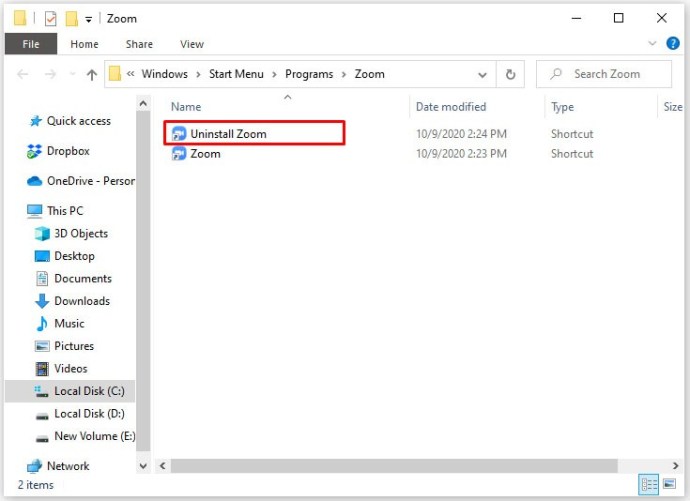Click the Uninstall Zoom shortcut icon
The image size is (690, 501).
tap(179, 134)
